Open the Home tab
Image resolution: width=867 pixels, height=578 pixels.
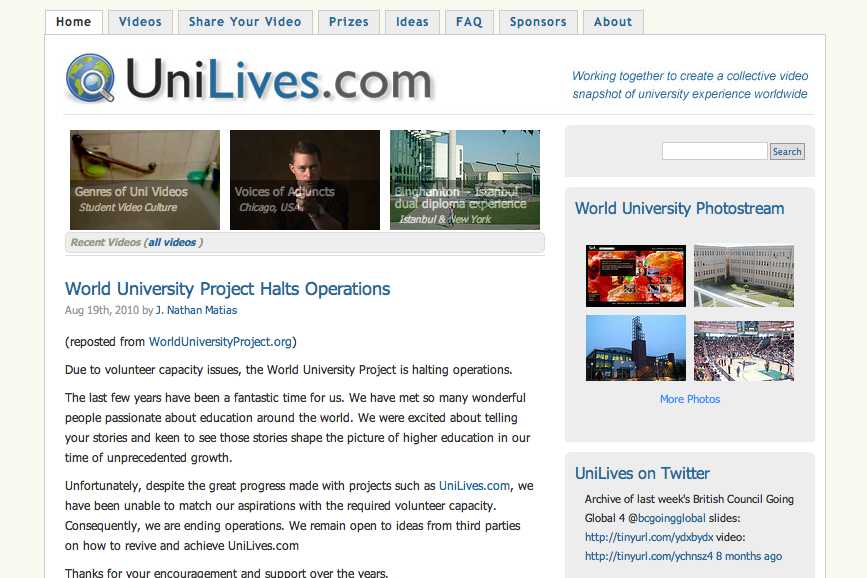tap(74, 22)
